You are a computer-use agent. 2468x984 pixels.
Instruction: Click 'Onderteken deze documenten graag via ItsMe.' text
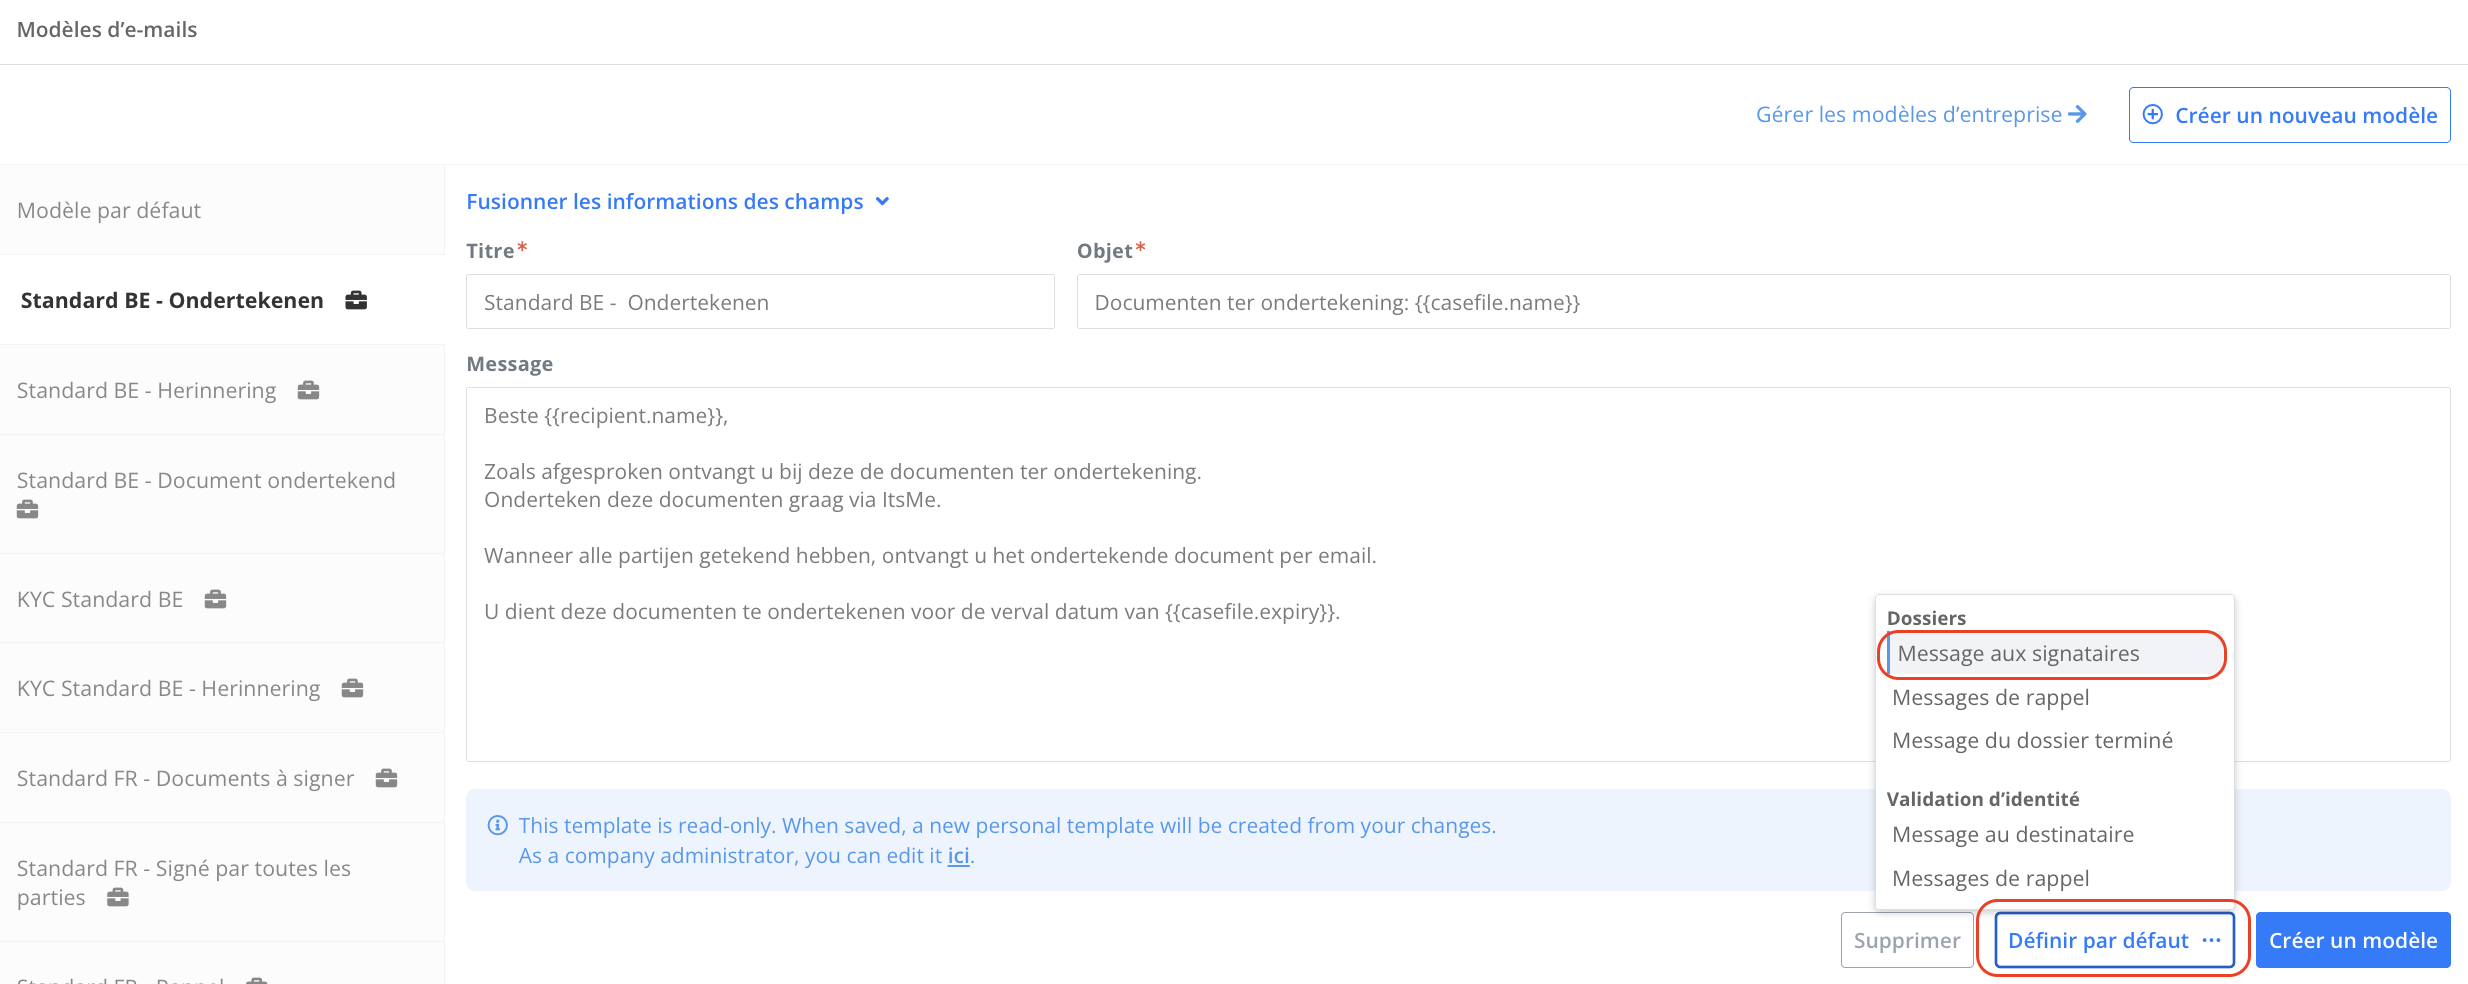(x=712, y=499)
